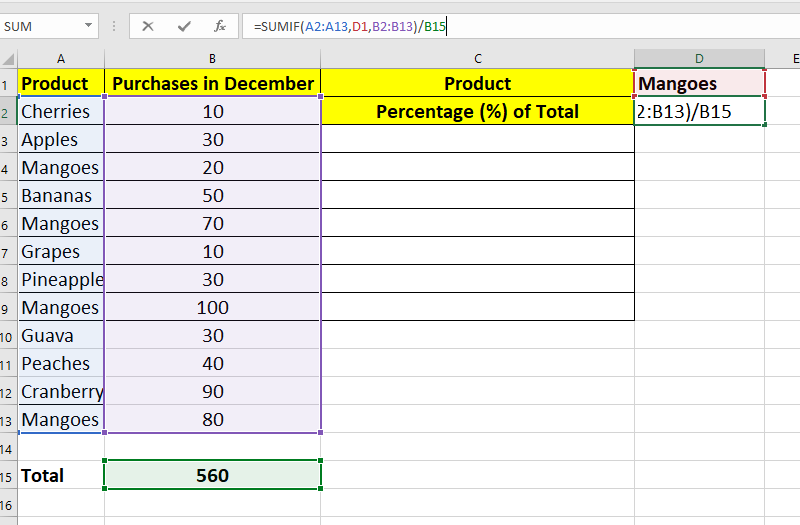The height and width of the screenshot is (525, 800).
Task: Click the Mangoes cell in column D
Action: [x=699, y=84]
